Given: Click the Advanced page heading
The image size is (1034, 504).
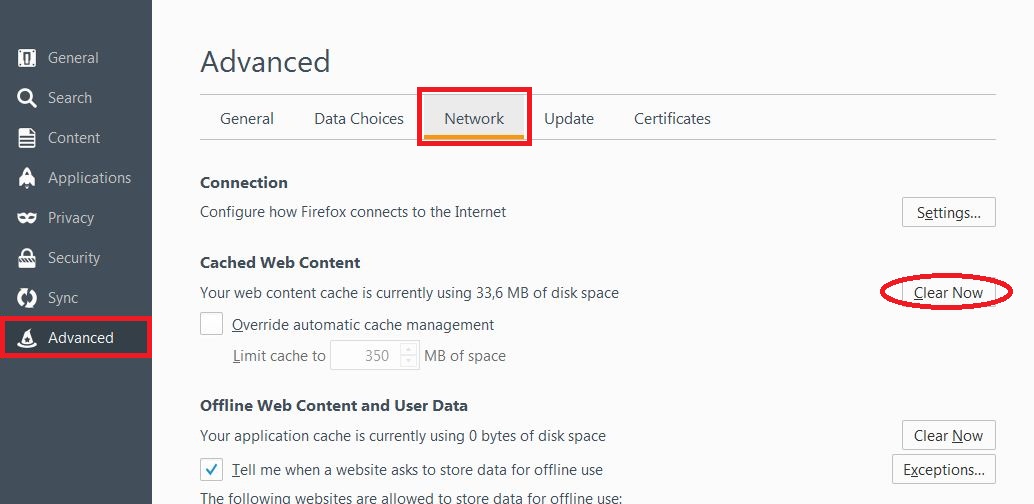Looking at the screenshot, I should 265,61.
